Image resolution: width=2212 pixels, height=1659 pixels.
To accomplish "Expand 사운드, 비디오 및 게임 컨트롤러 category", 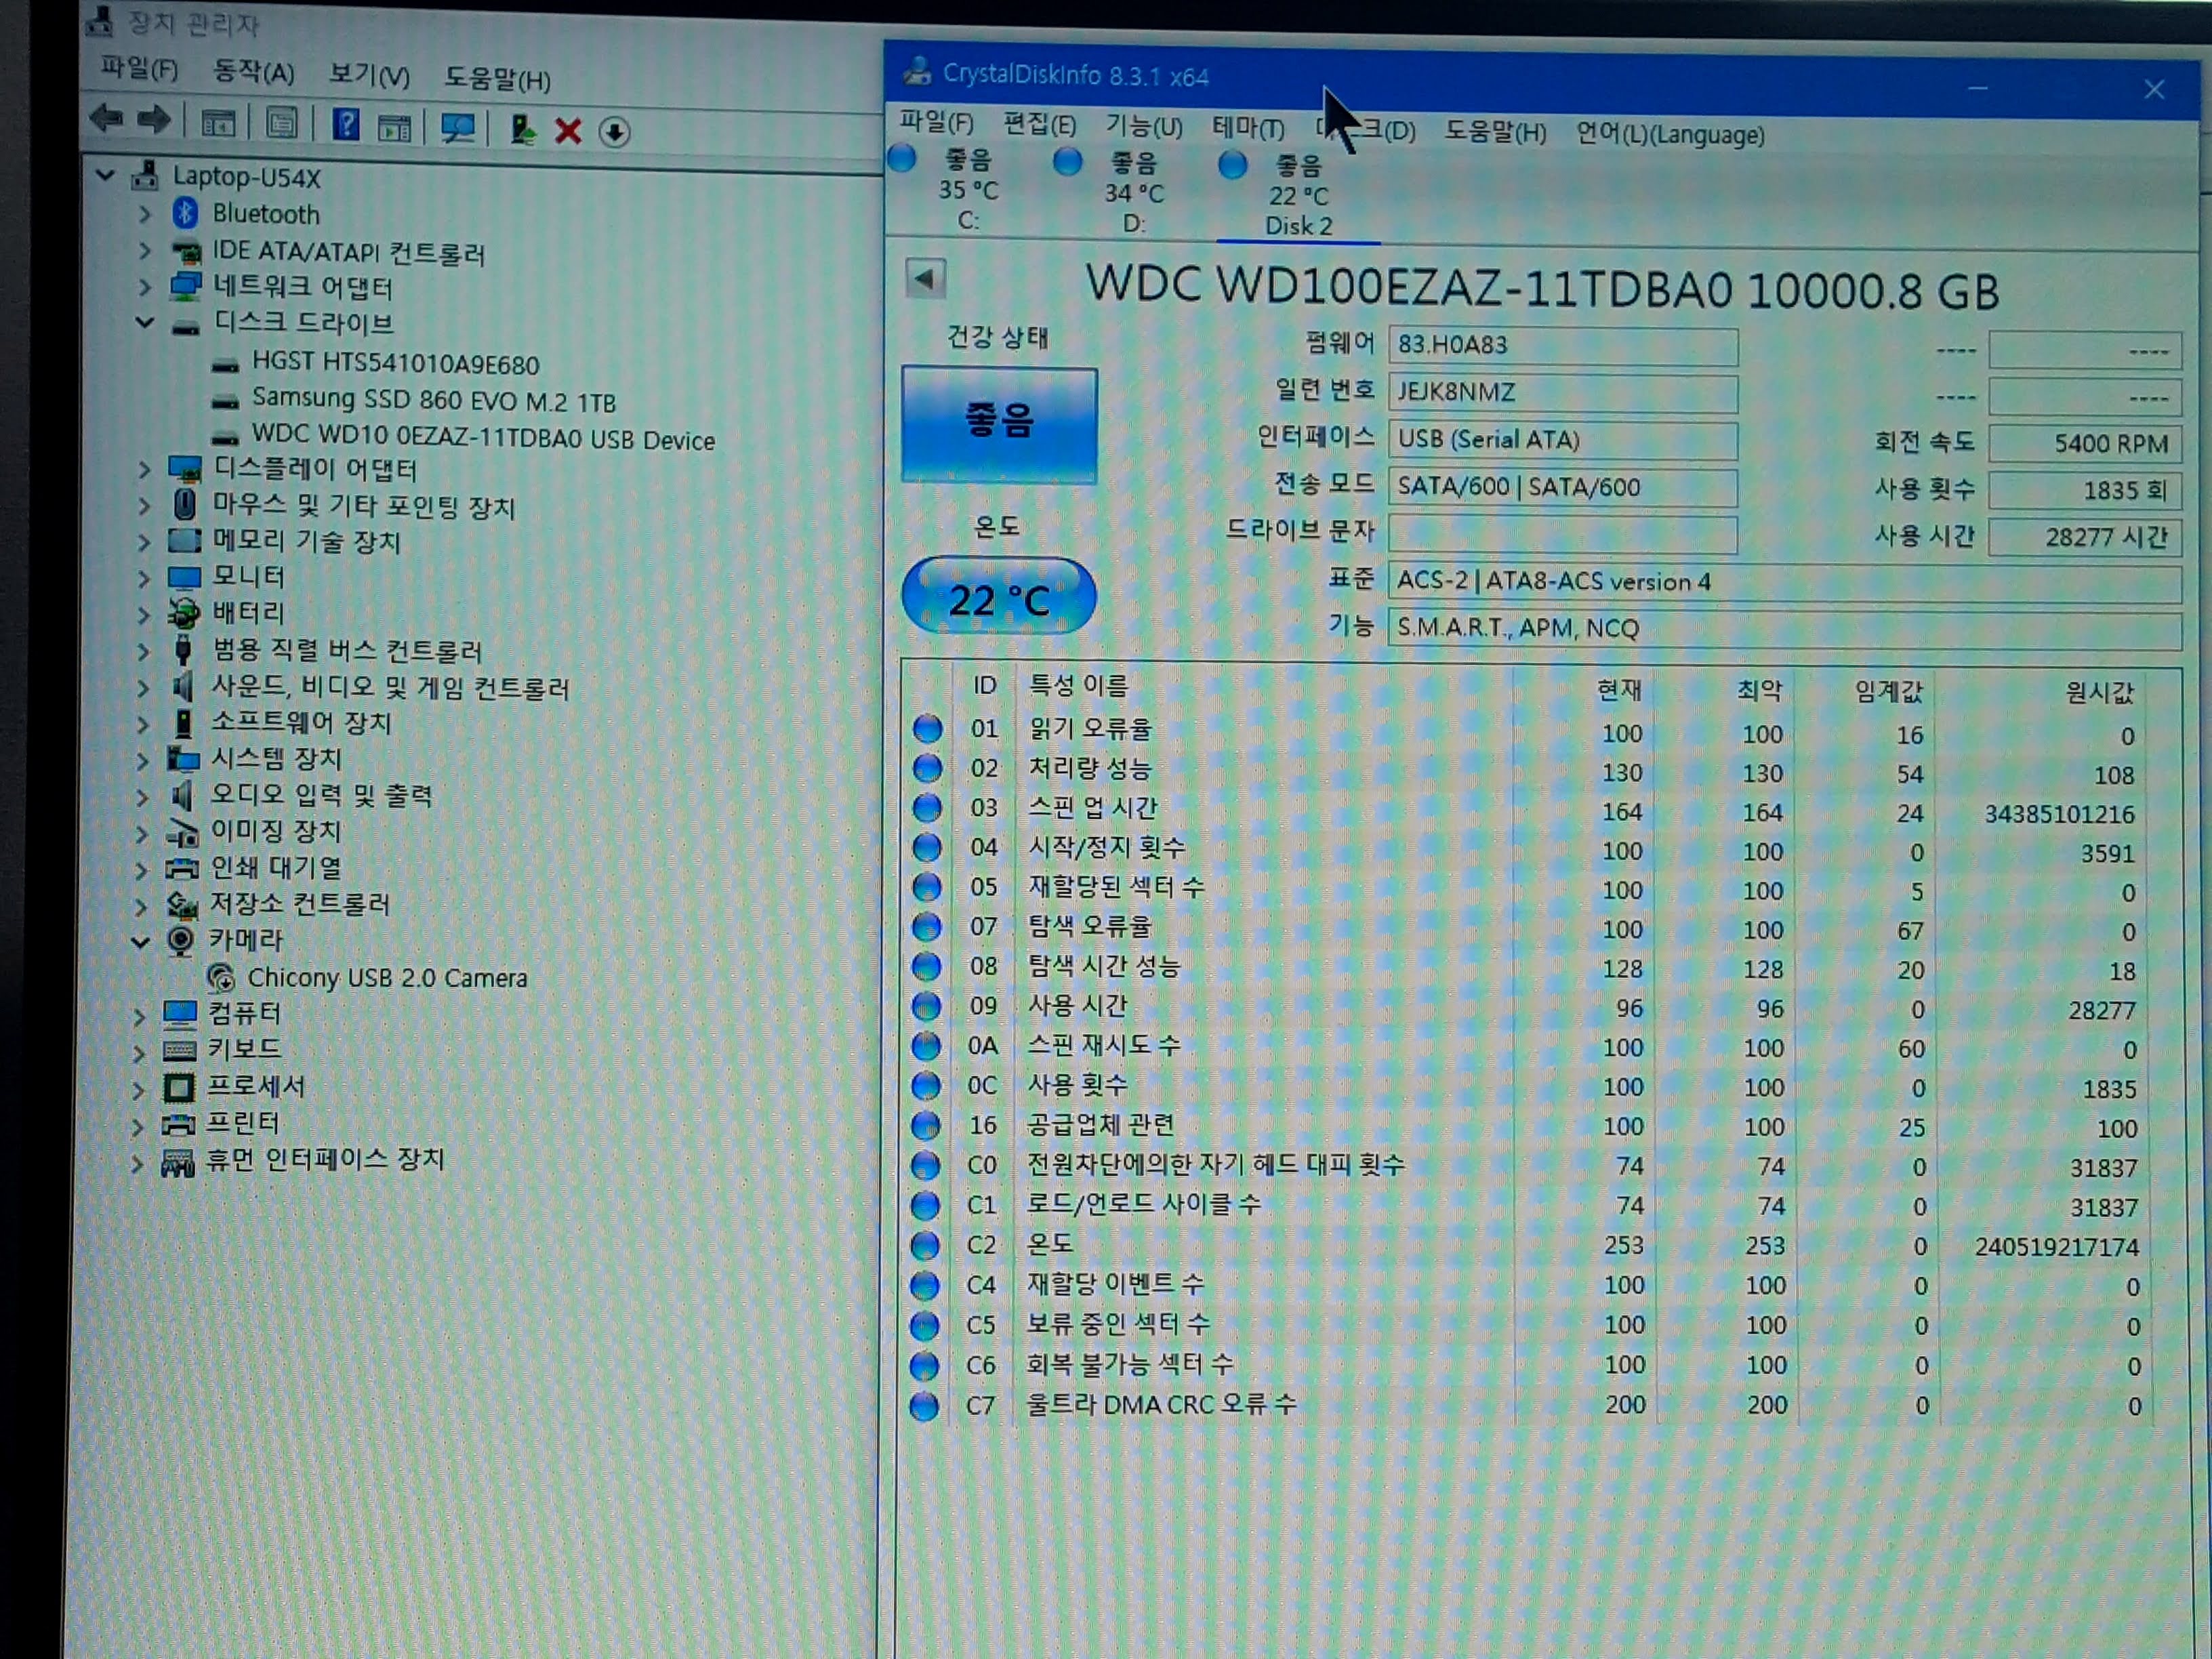I will pyautogui.click(x=143, y=688).
